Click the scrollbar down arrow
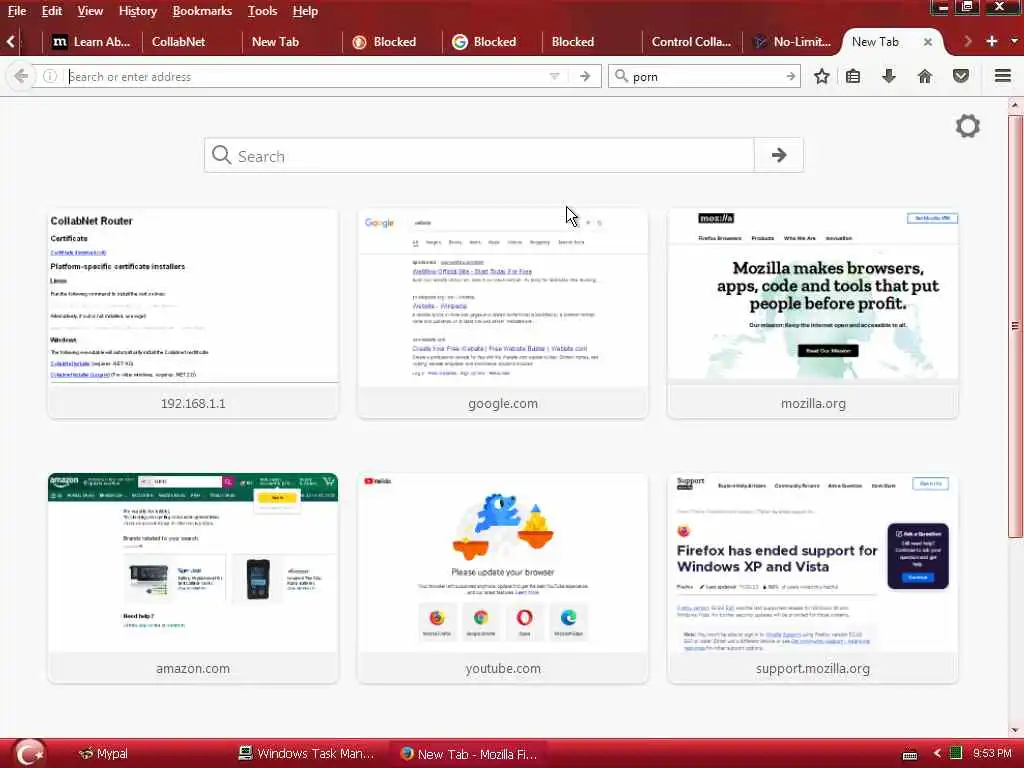Viewport: 1024px width, 768px height. click(1016, 729)
